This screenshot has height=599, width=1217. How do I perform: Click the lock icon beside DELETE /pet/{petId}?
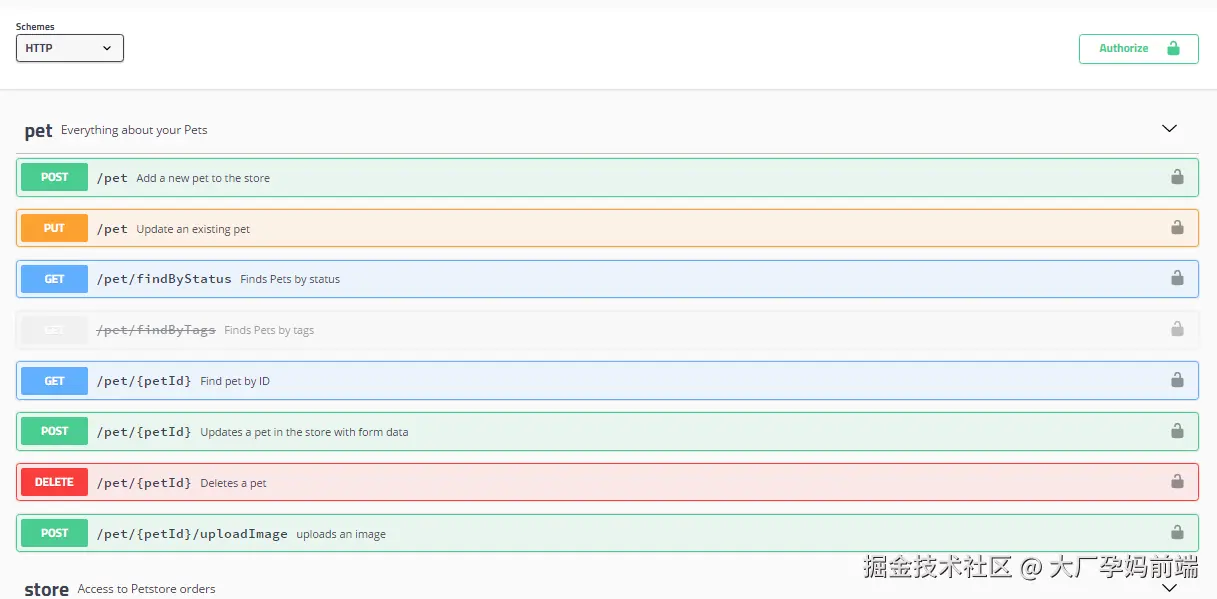[1178, 482]
